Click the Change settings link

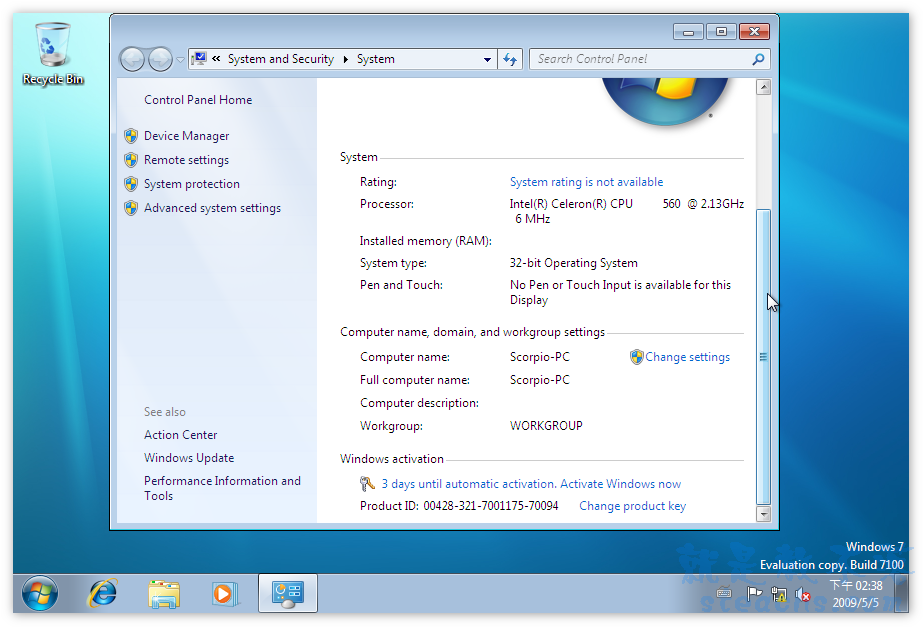pyautogui.click(x=687, y=357)
